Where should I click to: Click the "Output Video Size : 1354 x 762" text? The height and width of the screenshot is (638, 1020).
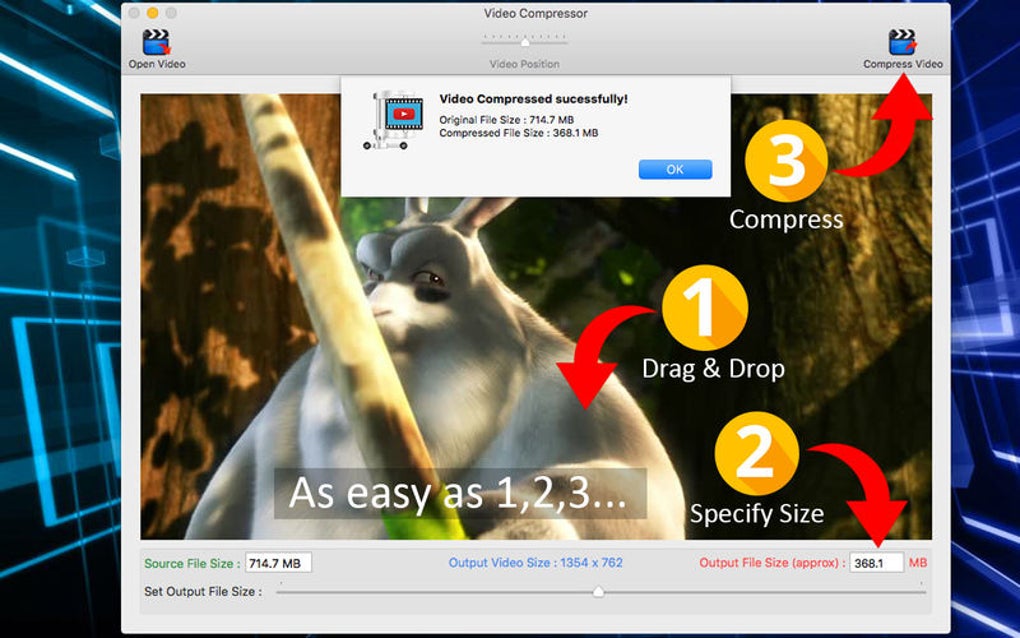pyautogui.click(x=535, y=563)
